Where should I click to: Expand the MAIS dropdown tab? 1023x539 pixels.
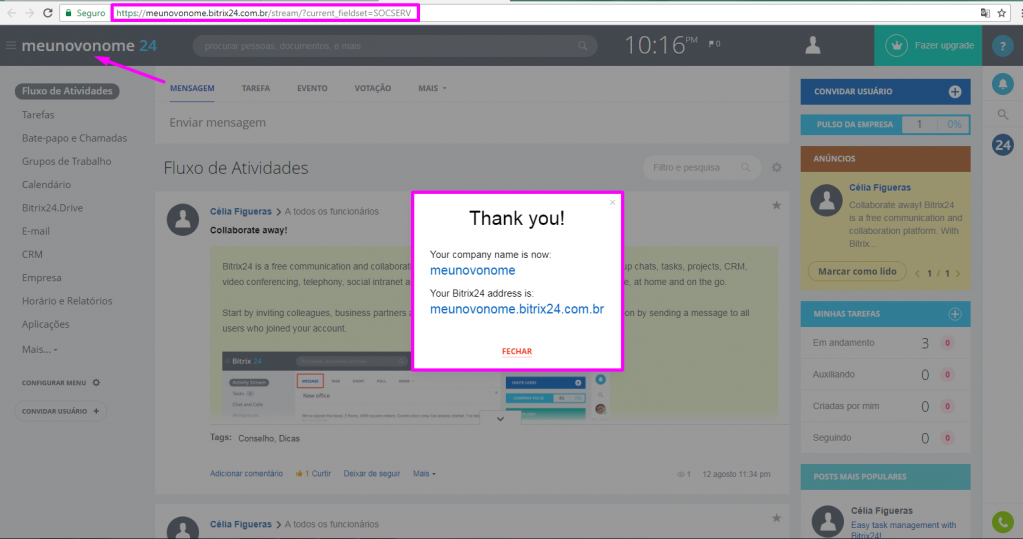tap(432, 88)
